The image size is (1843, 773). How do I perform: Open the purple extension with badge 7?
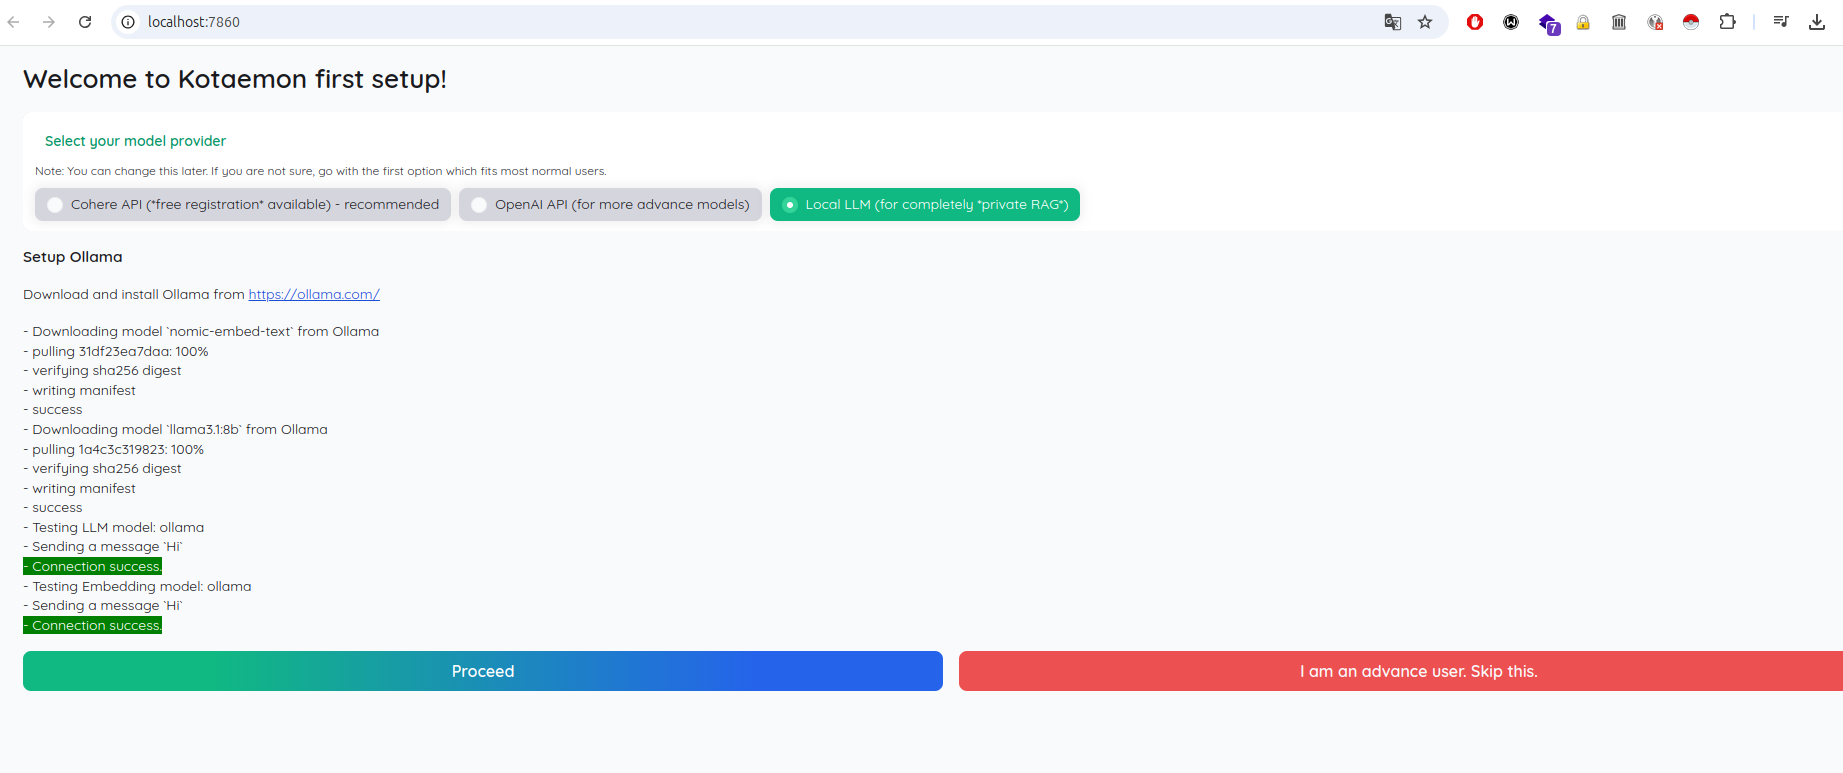(x=1548, y=23)
